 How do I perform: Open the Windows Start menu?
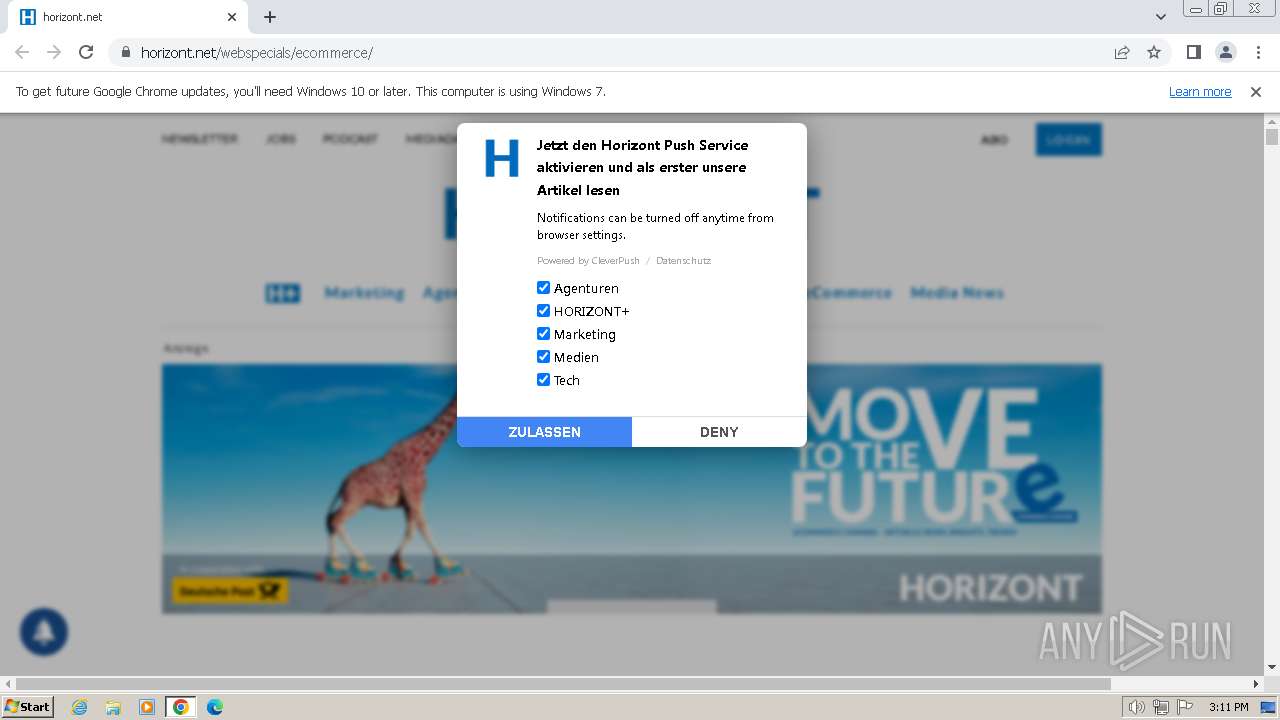27,707
